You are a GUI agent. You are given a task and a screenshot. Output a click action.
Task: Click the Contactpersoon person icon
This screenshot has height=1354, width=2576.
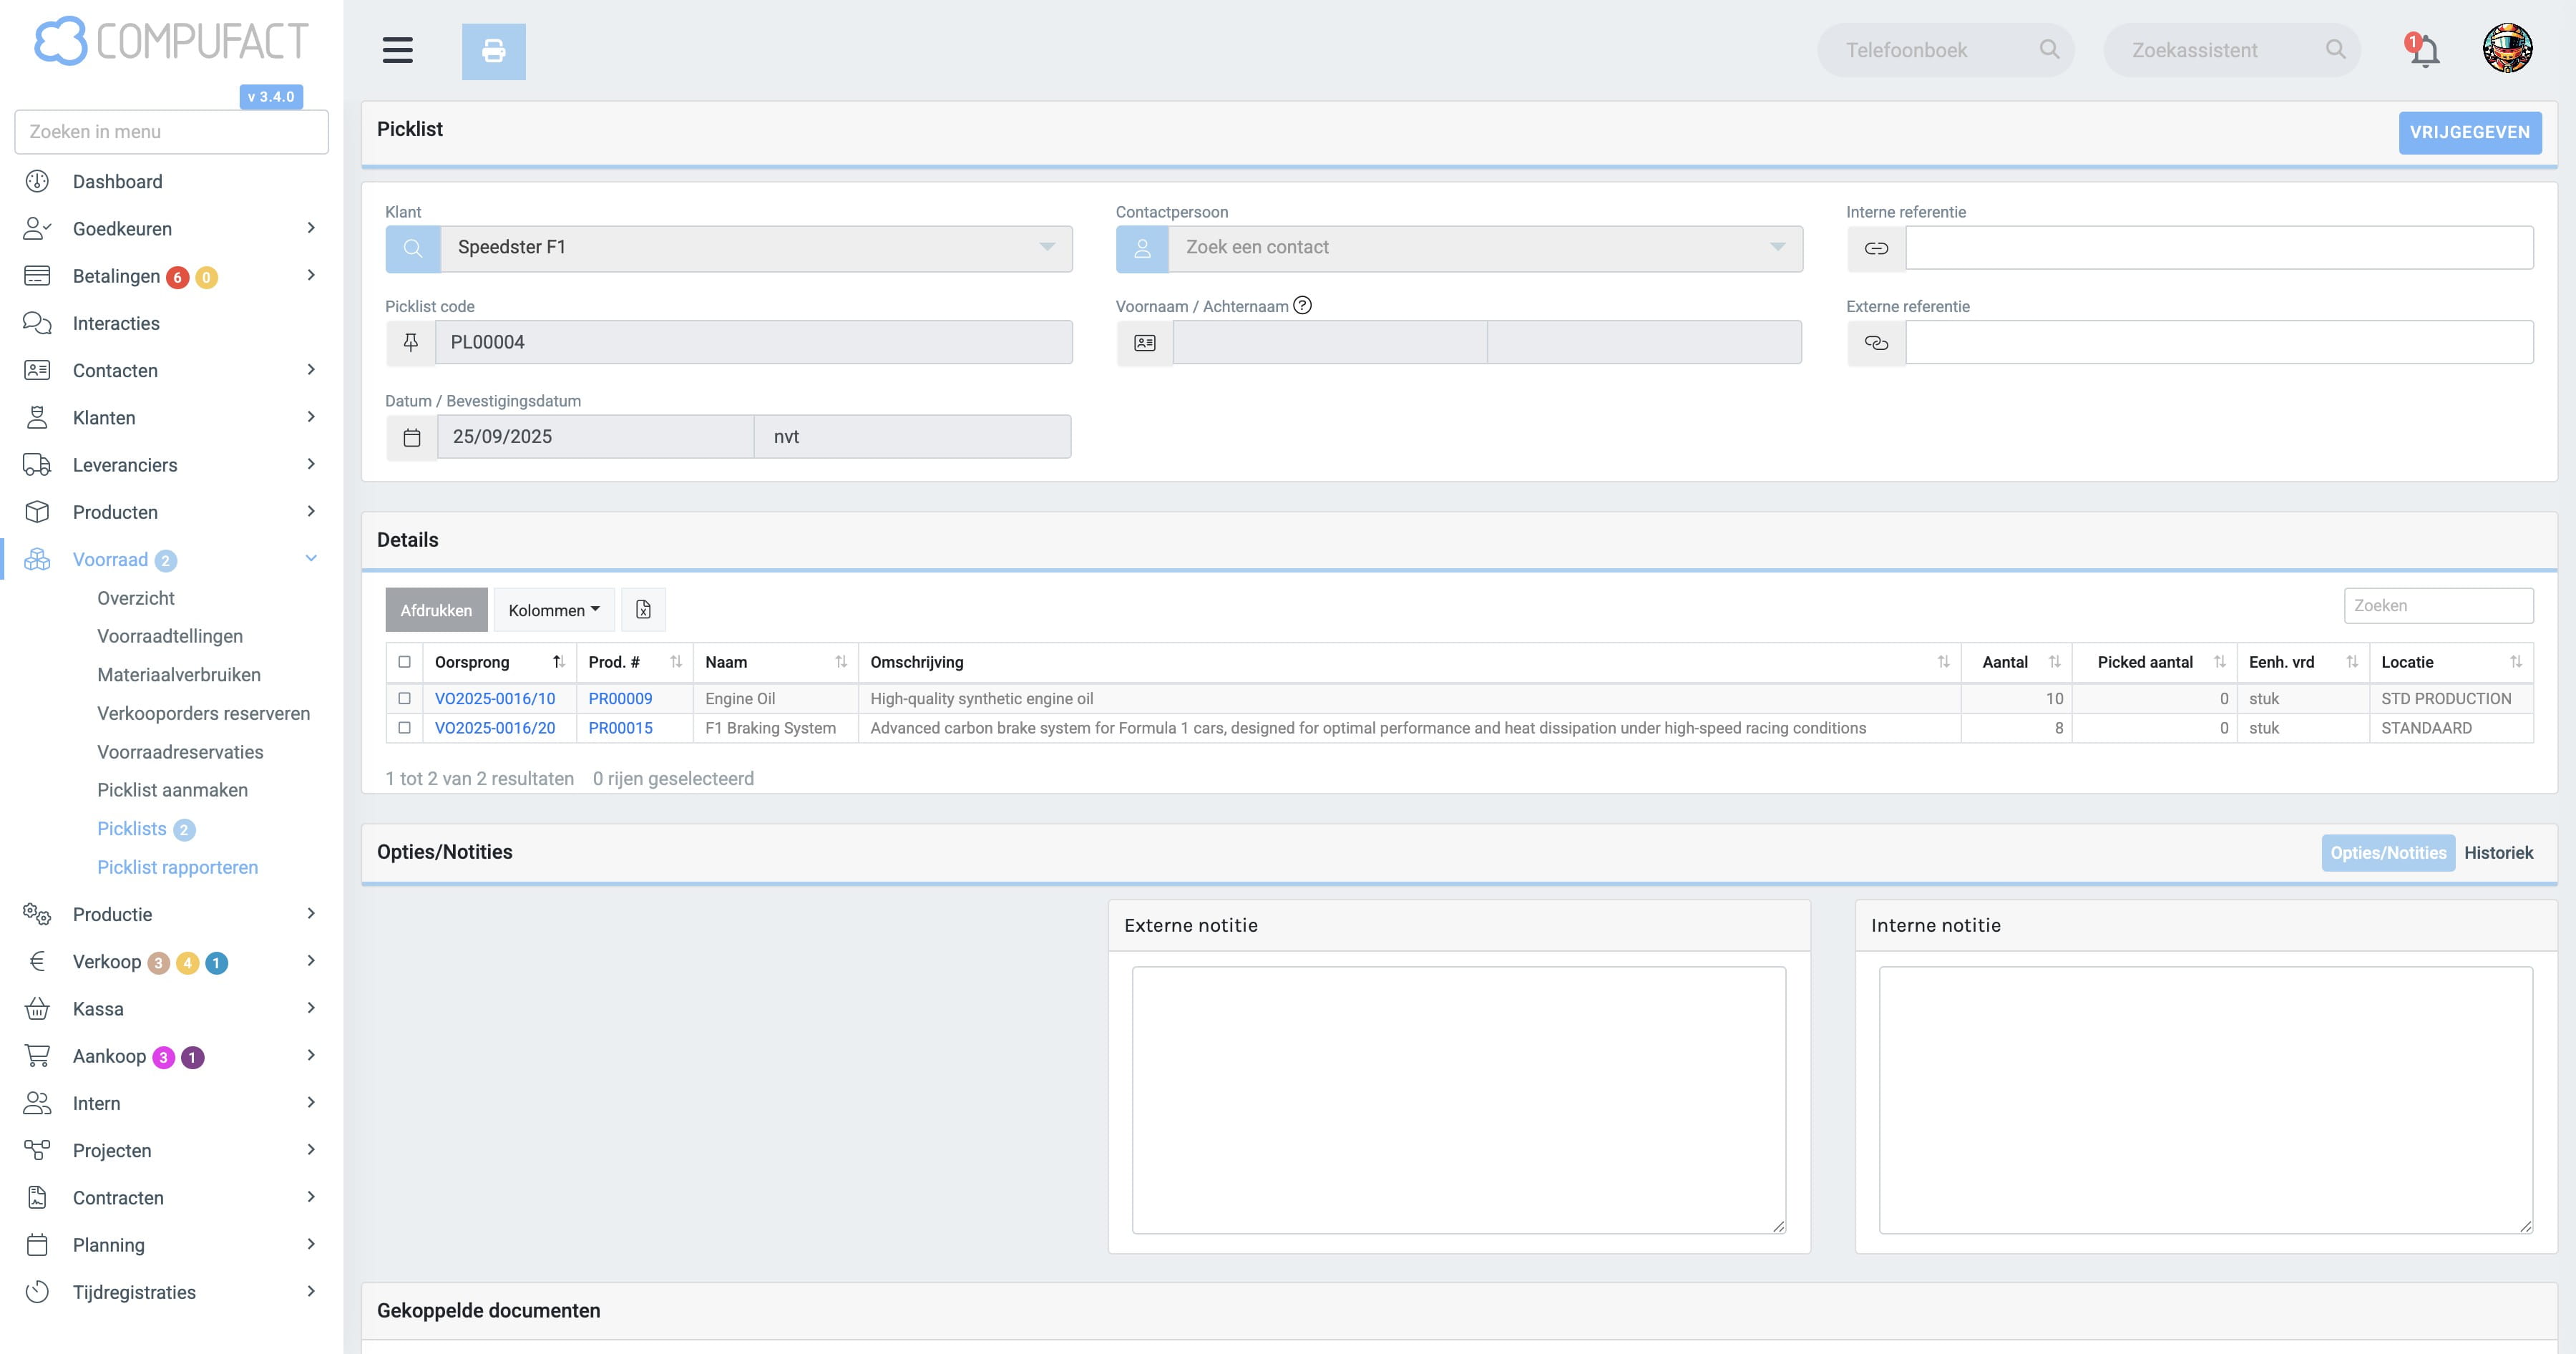click(x=1142, y=248)
